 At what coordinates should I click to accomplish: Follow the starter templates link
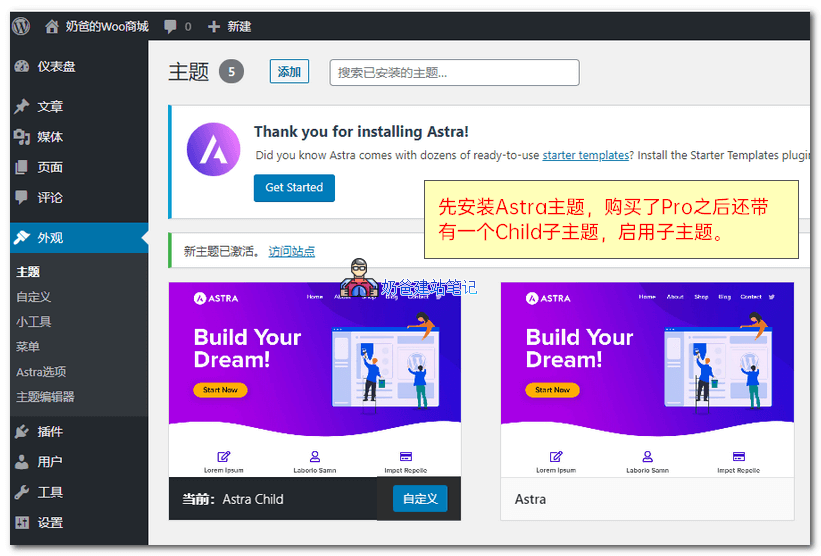[585, 155]
